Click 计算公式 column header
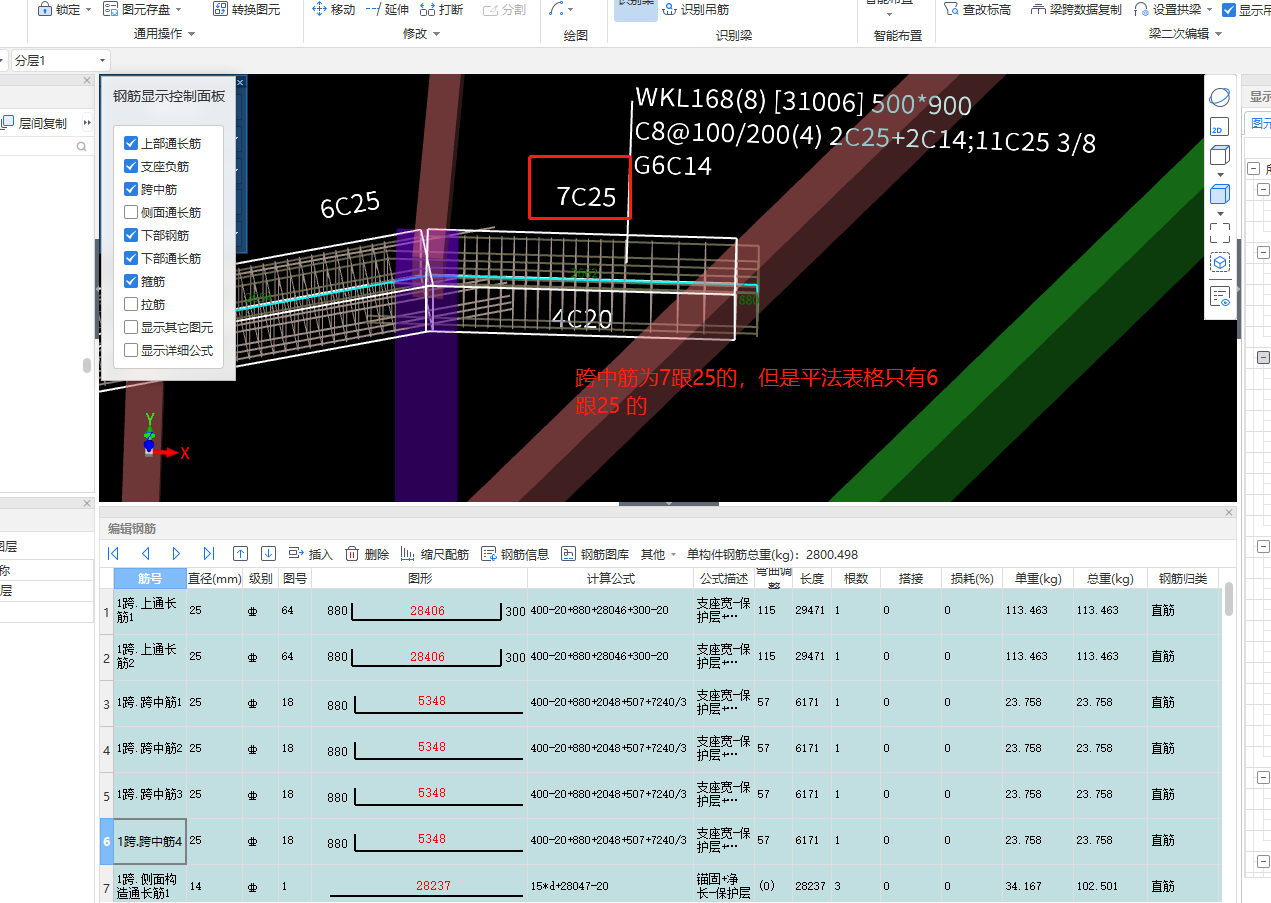 tap(610, 578)
